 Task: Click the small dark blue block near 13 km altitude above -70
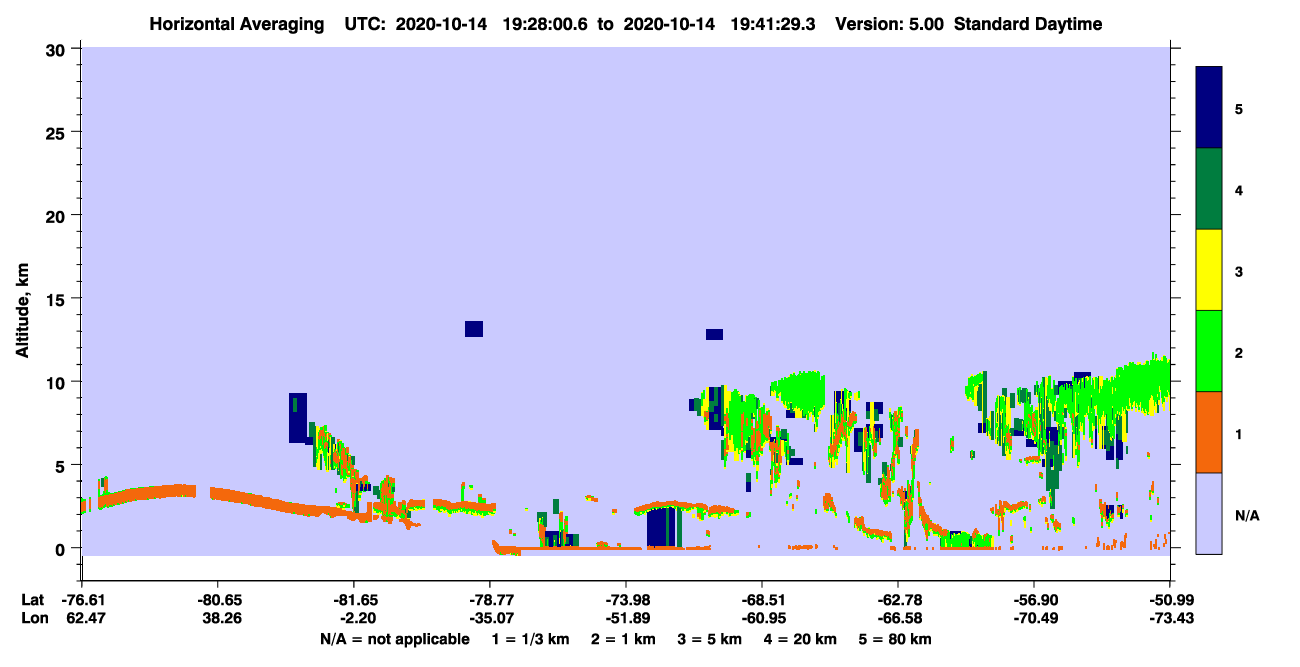click(714, 334)
